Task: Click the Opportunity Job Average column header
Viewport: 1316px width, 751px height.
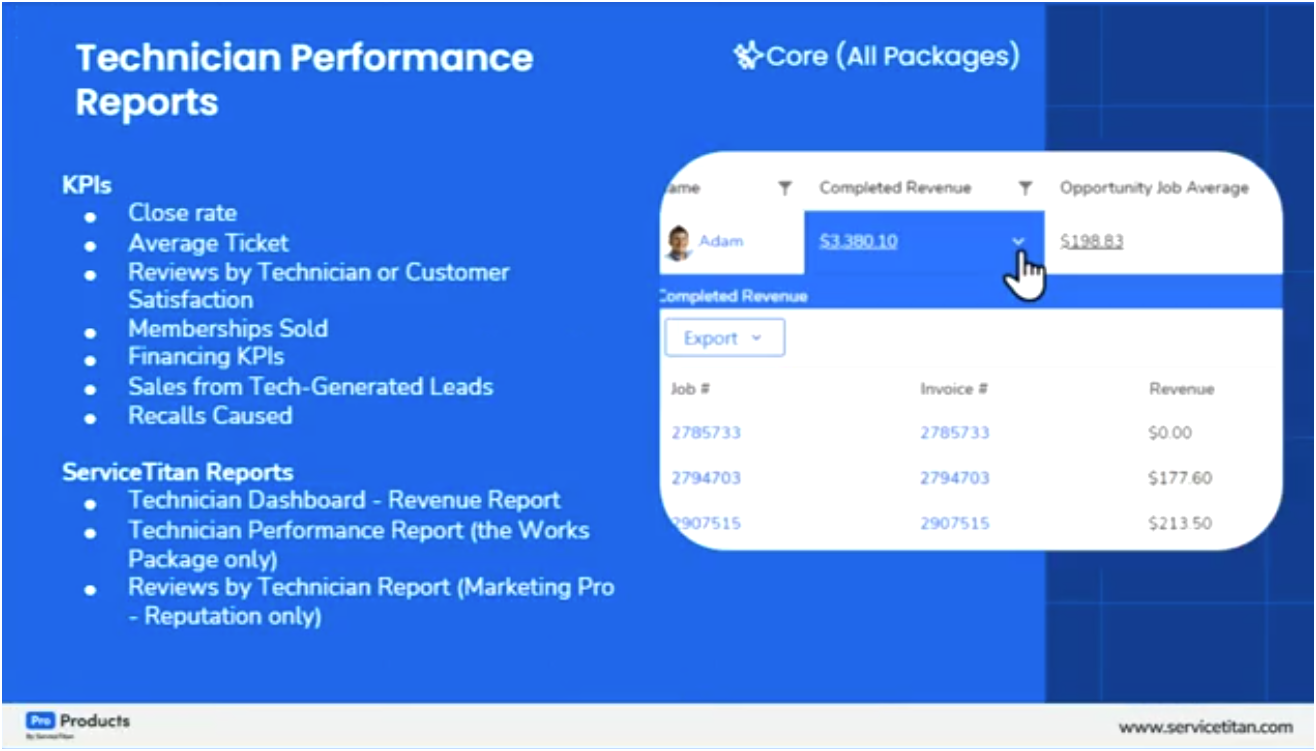Action: [x=1154, y=188]
